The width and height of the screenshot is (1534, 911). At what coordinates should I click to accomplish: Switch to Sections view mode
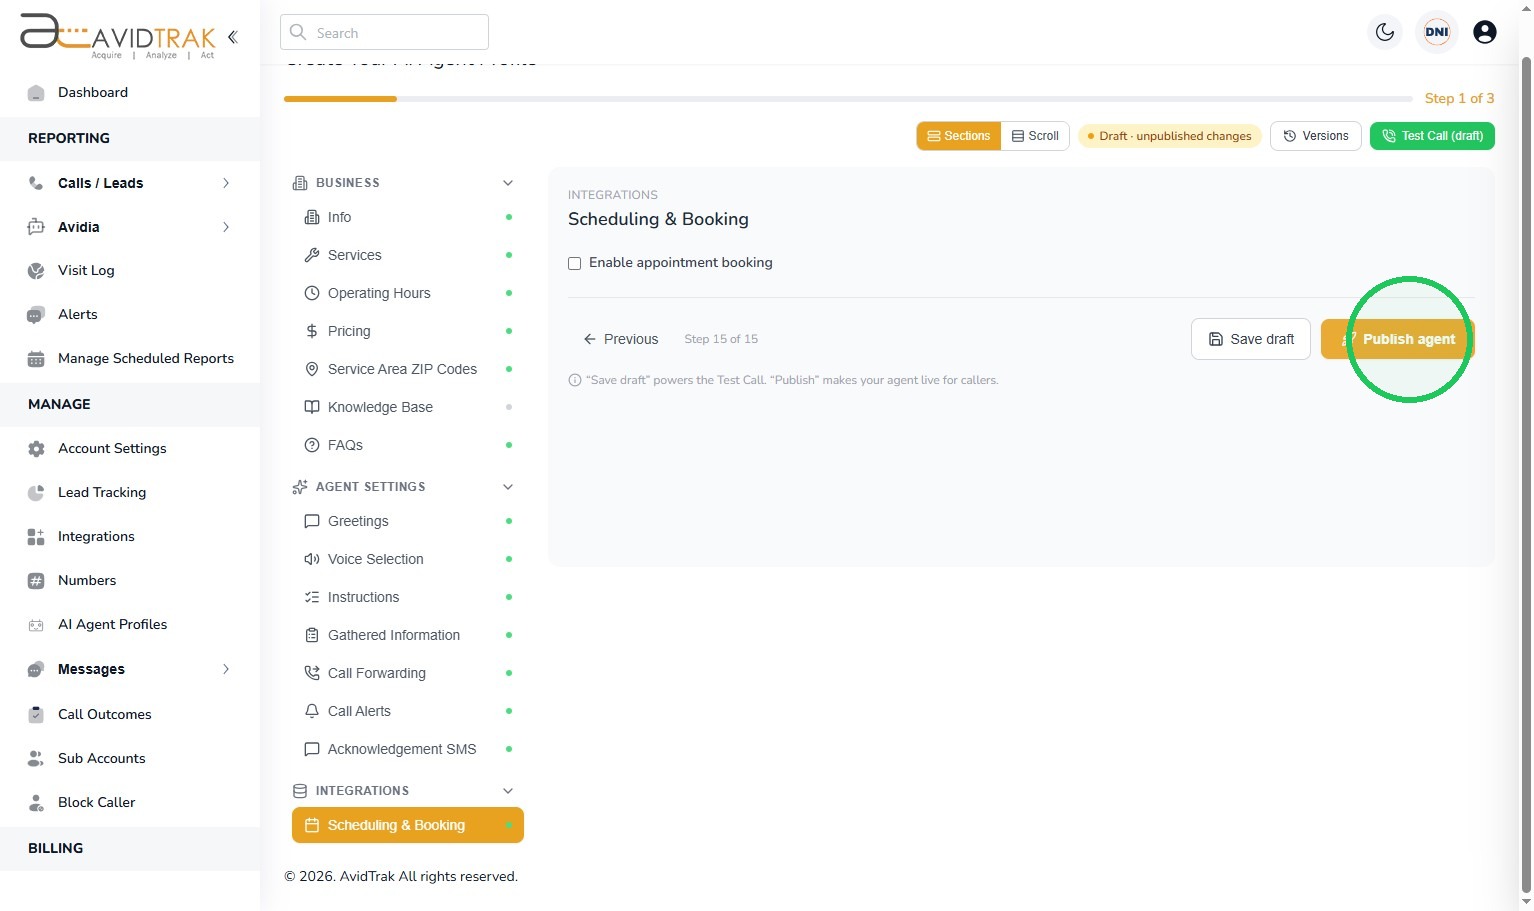pyautogui.click(x=959, y=136)
